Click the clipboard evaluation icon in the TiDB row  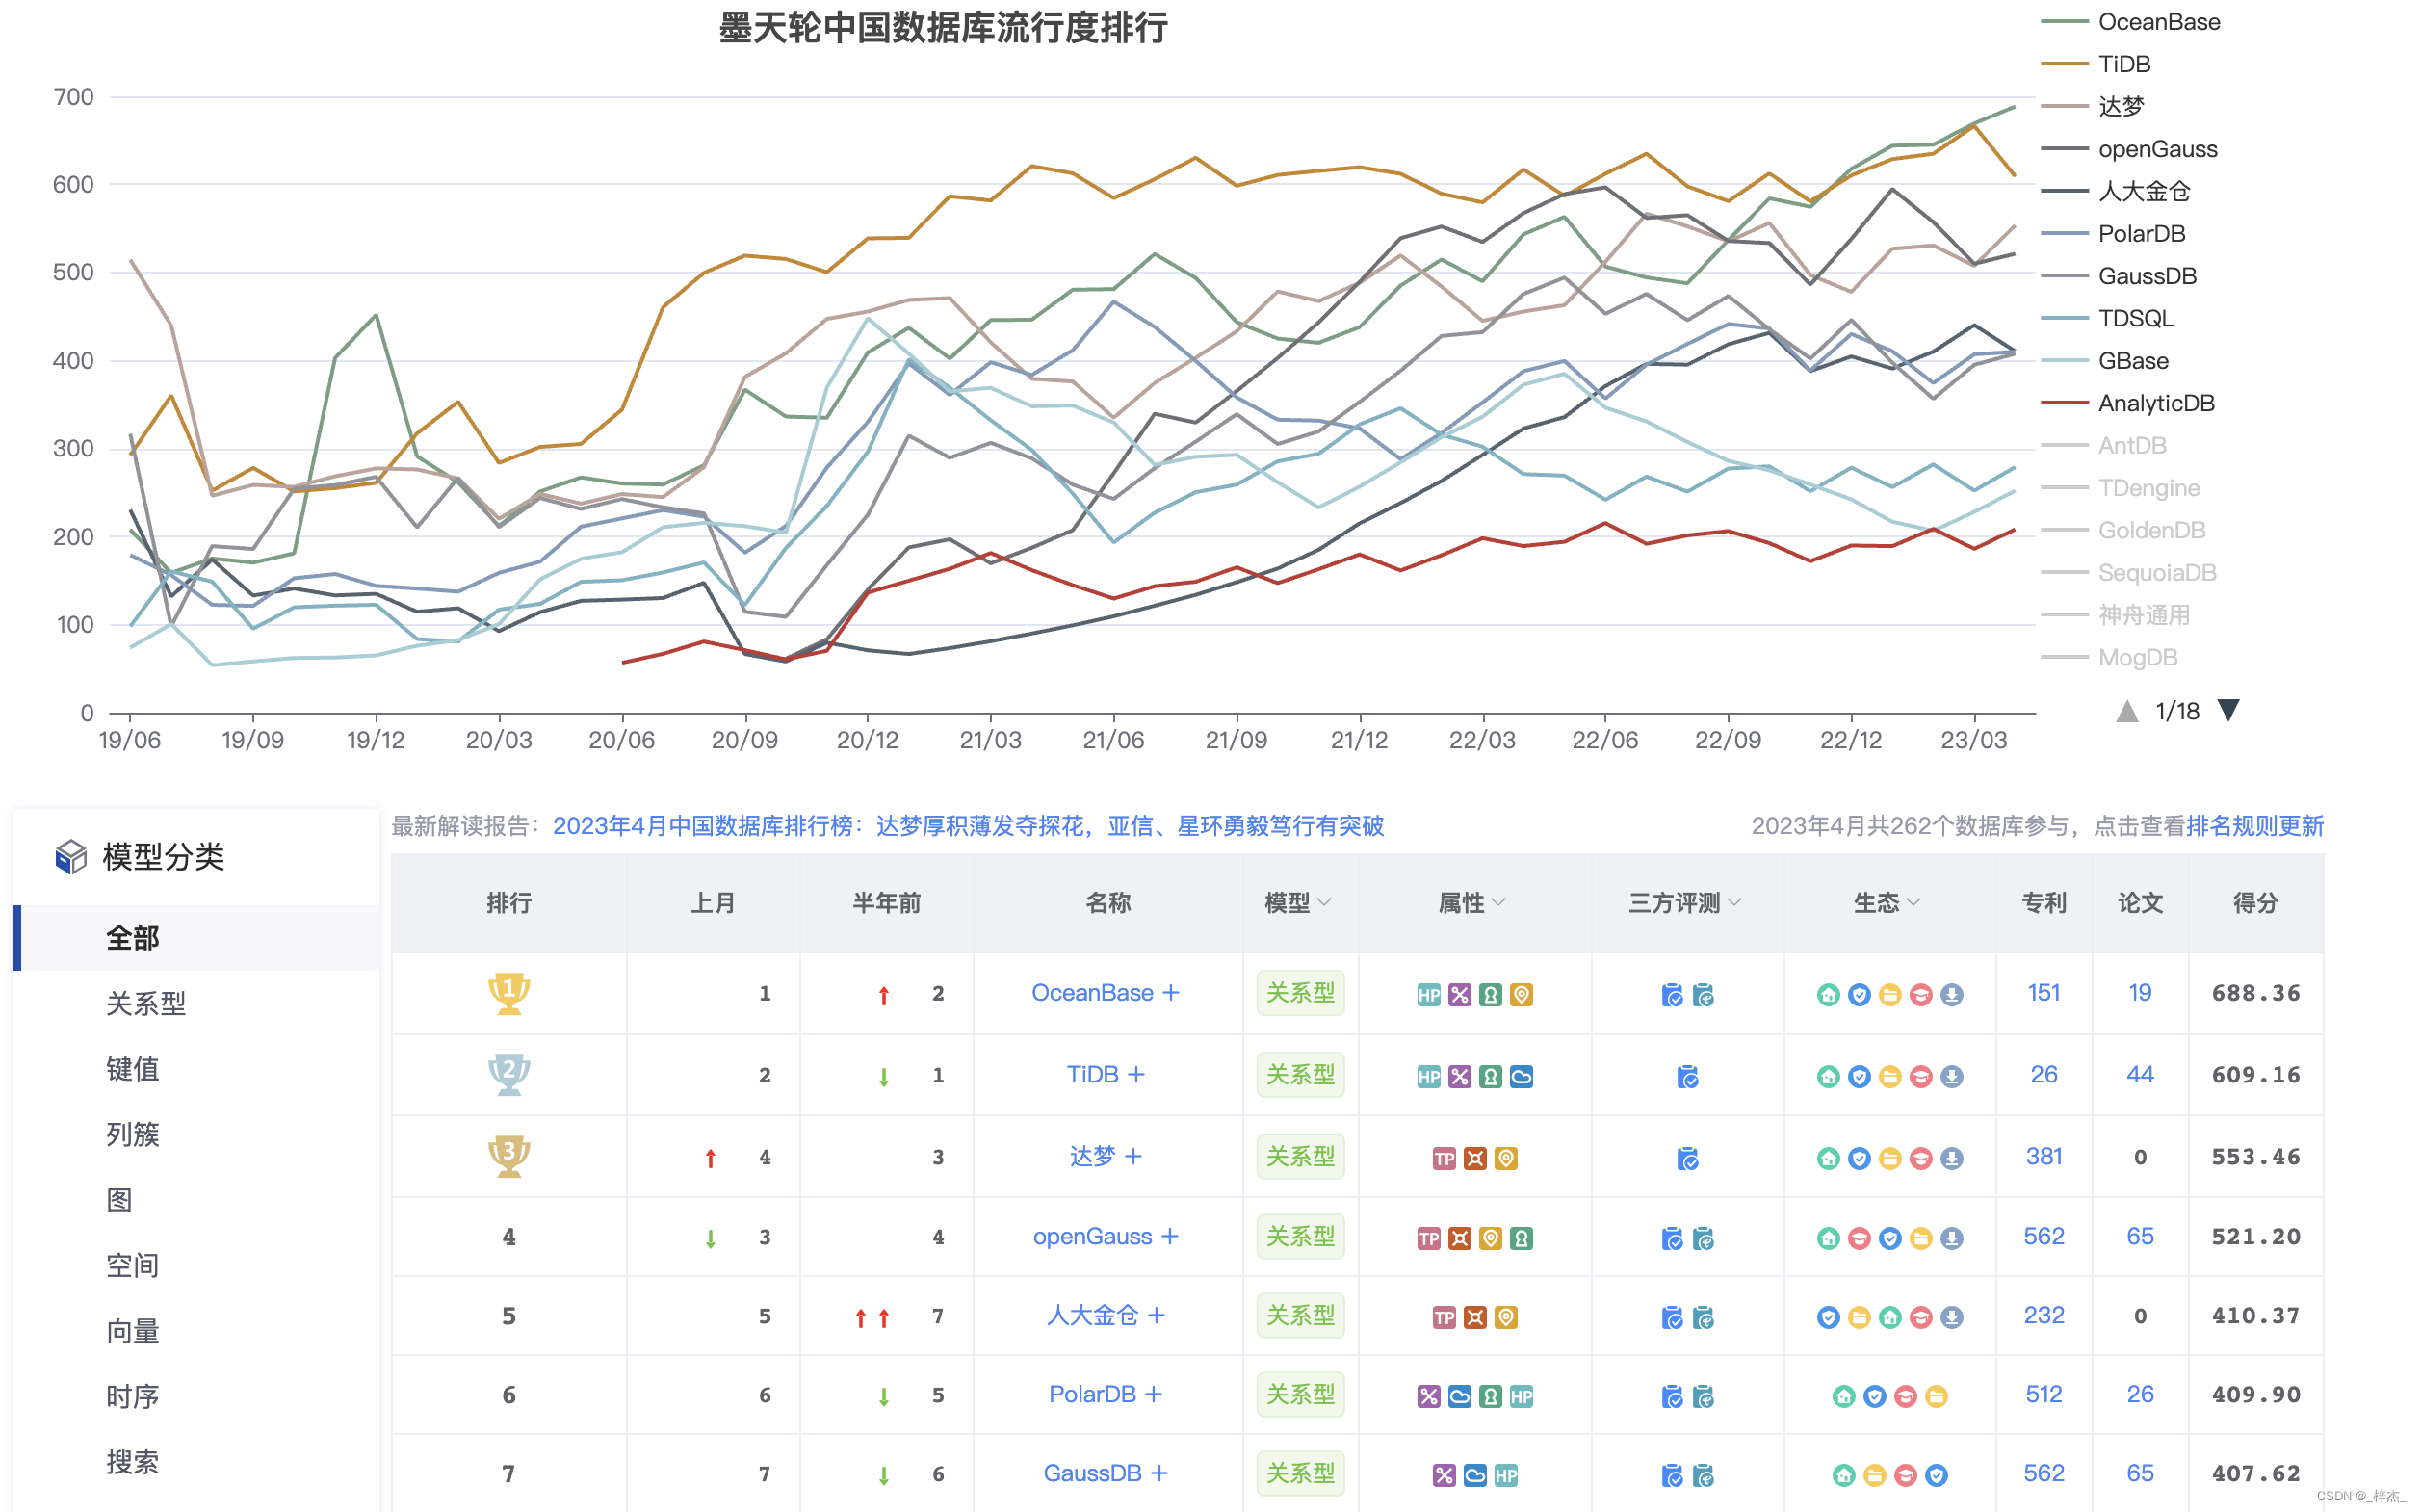1688,1077
